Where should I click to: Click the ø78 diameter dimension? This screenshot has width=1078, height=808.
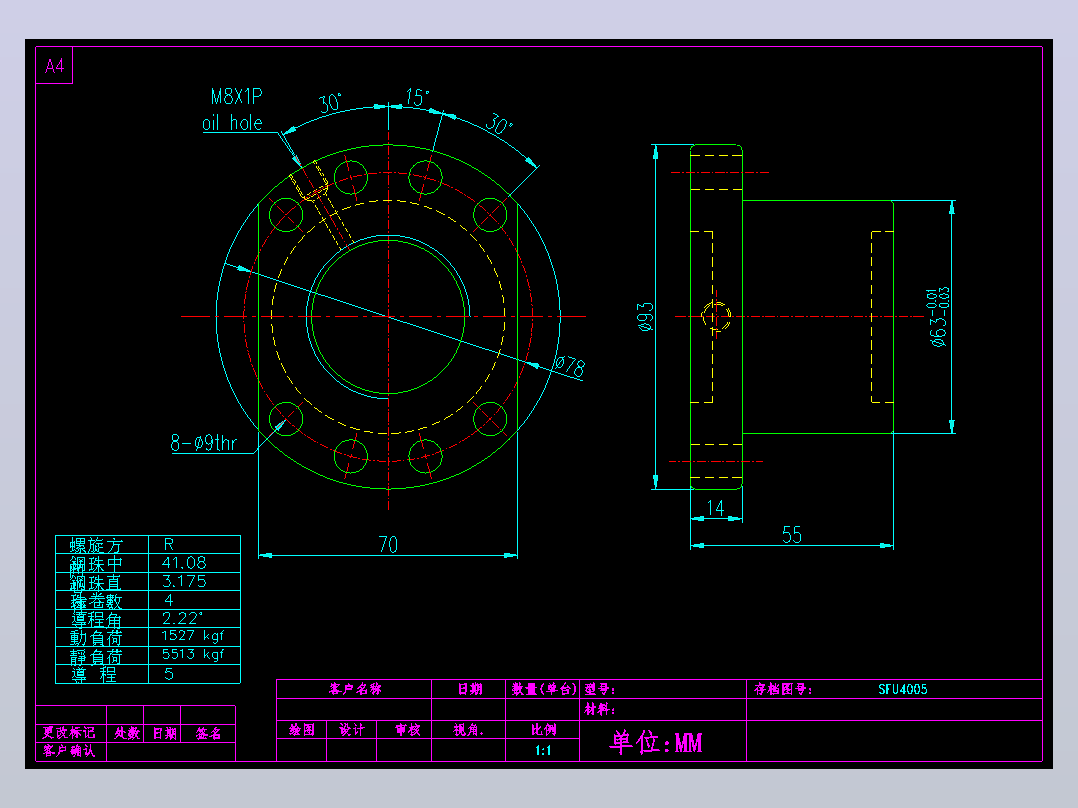coord(569,366)
